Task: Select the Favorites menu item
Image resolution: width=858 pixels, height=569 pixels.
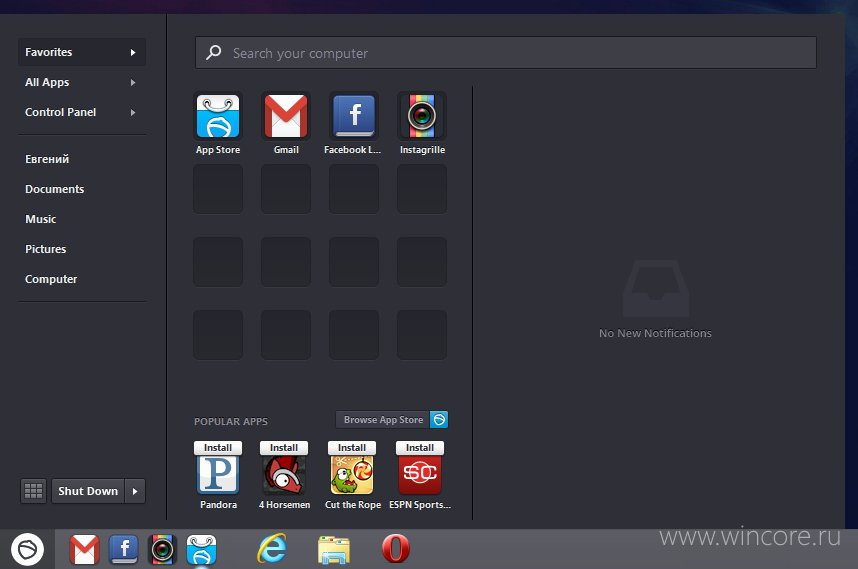Action: [82, 52]
